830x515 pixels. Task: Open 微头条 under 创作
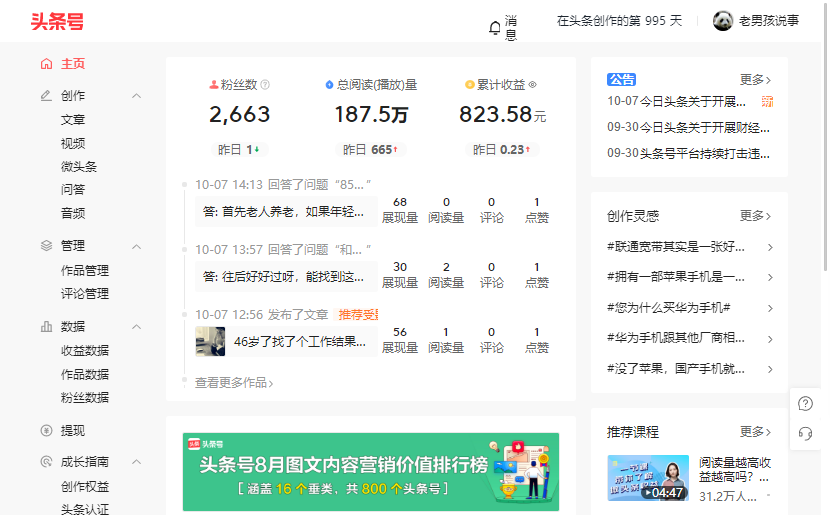79,167
